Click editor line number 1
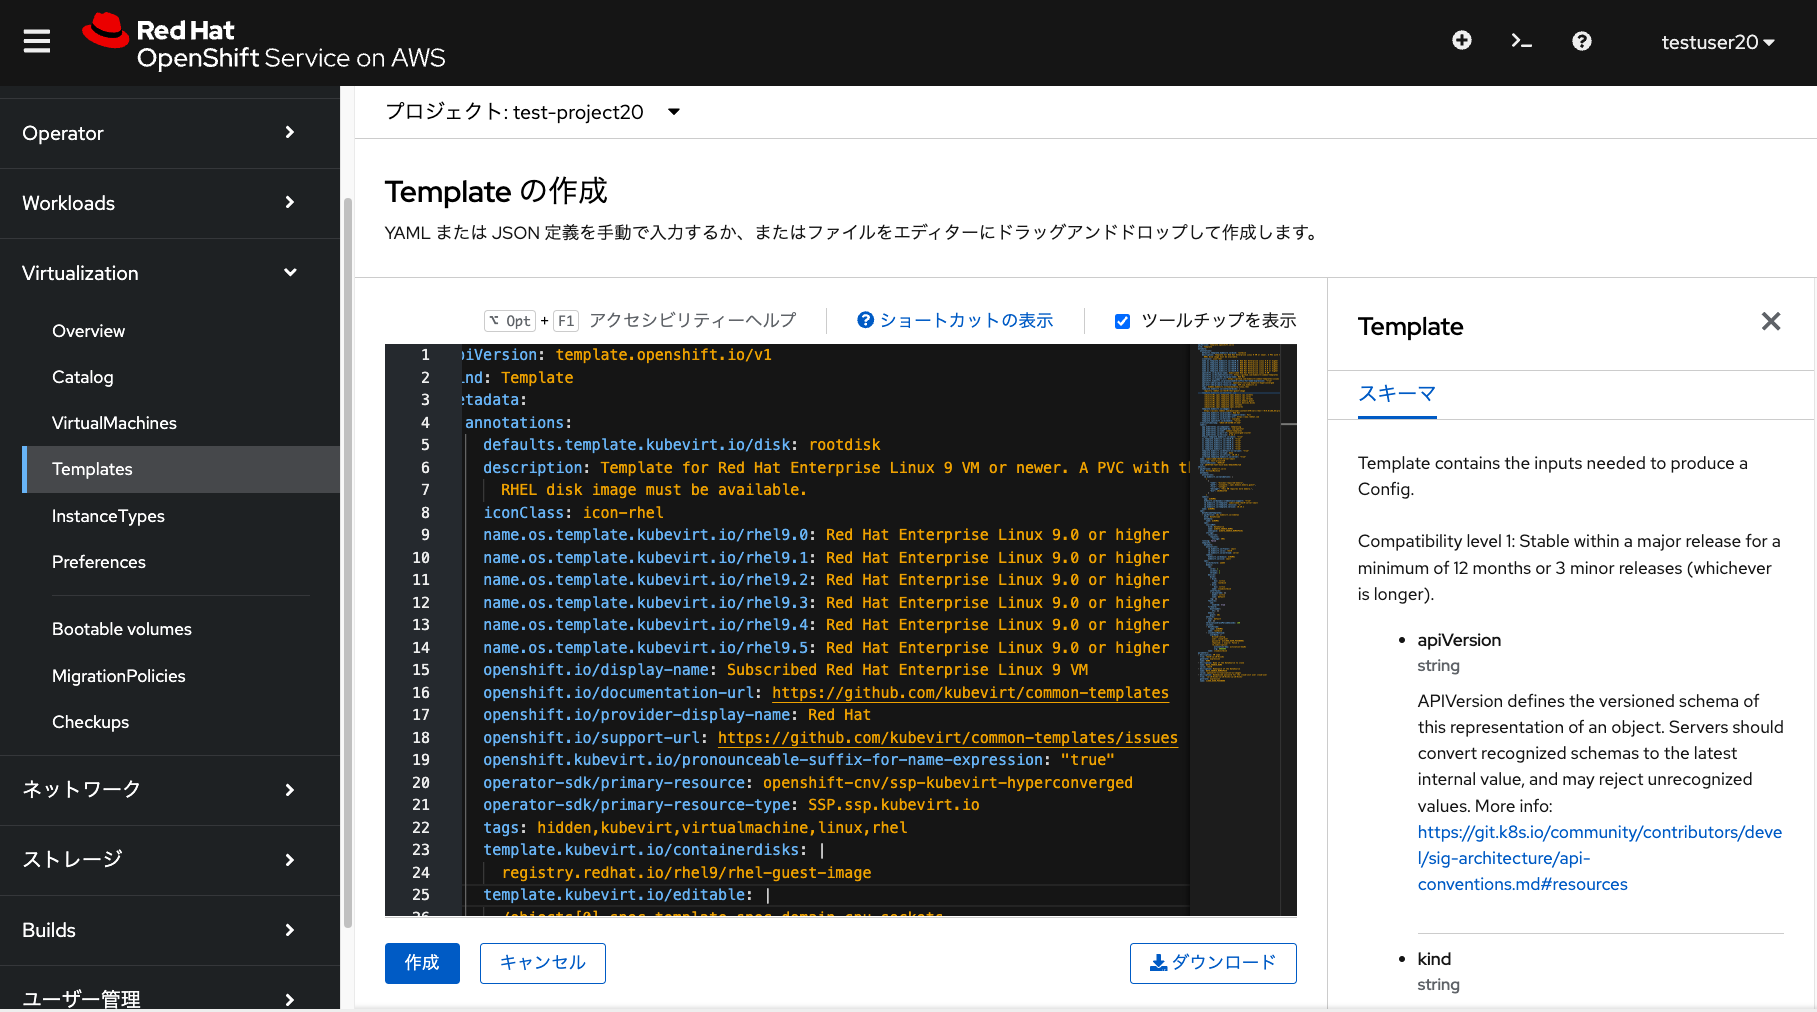Viewport: 1817px width, 1012px height. [x=425, y=355]
